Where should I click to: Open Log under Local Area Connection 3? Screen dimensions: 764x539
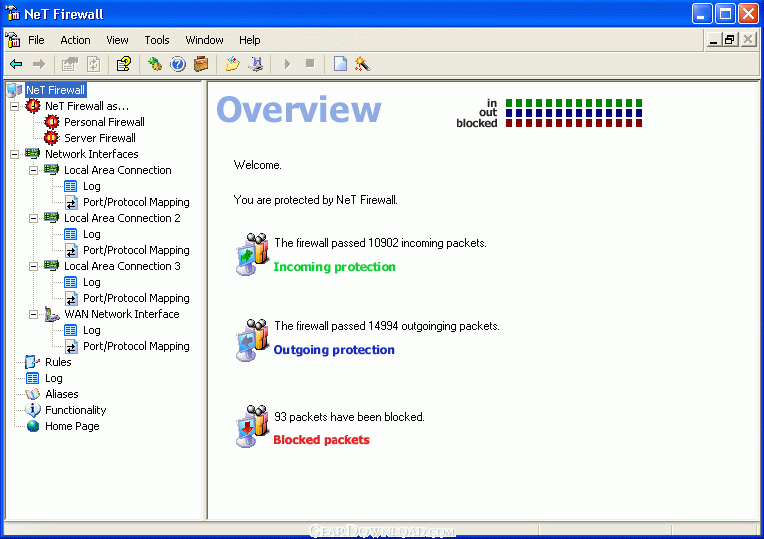[92, 282]
